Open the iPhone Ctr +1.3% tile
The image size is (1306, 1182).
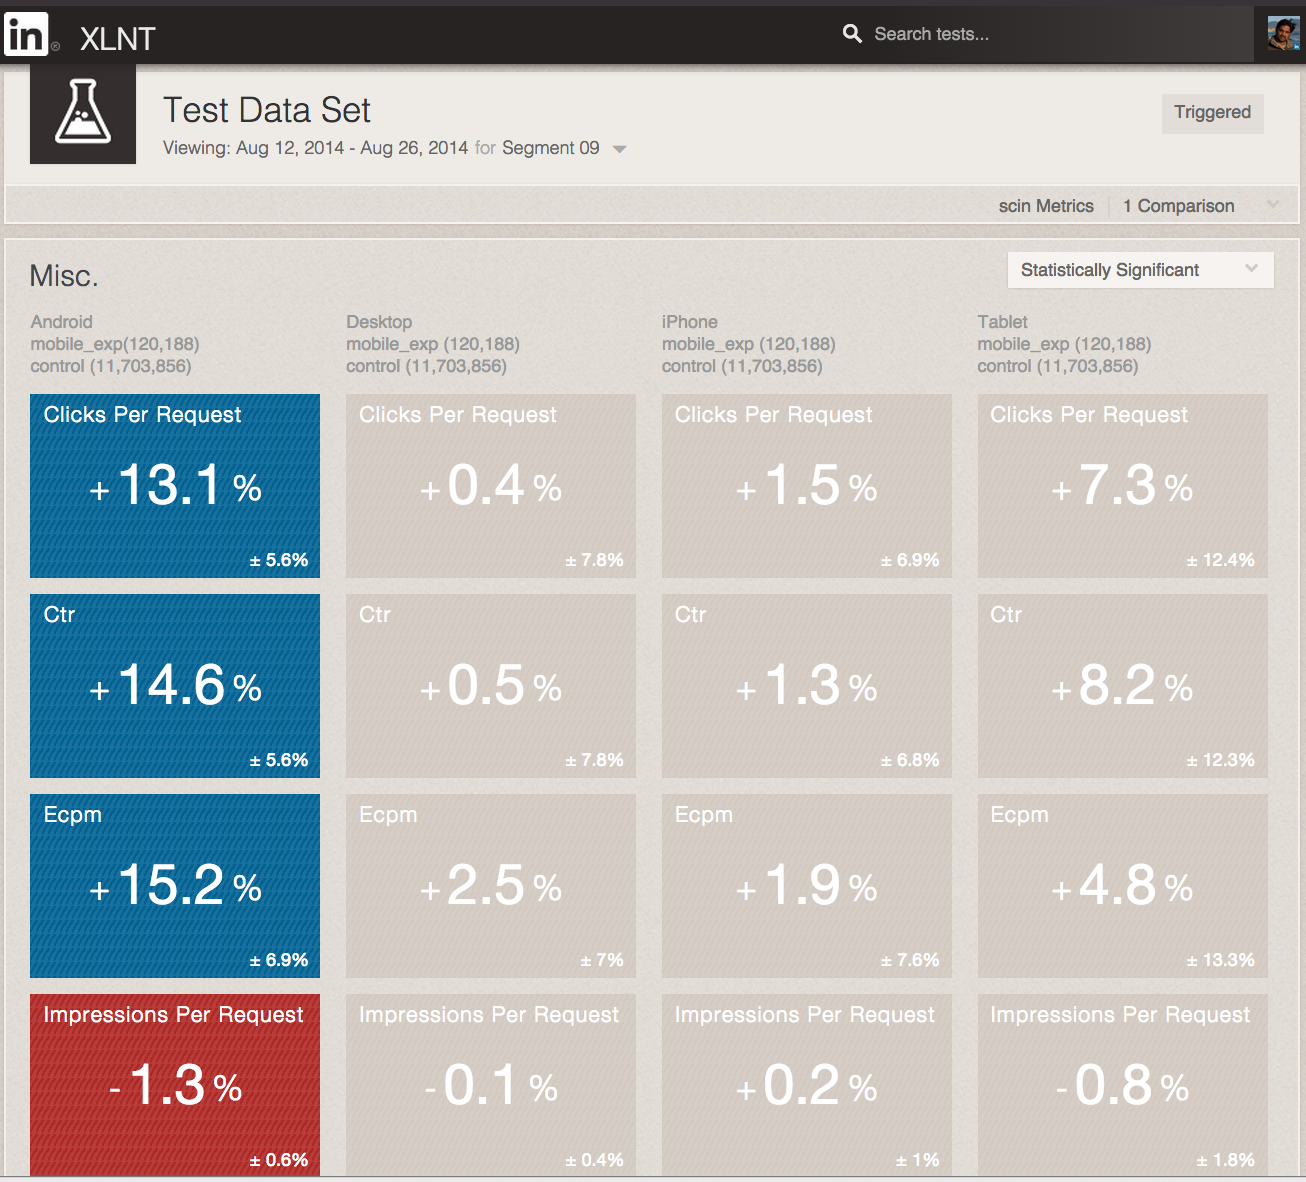(x=807, y=686)
